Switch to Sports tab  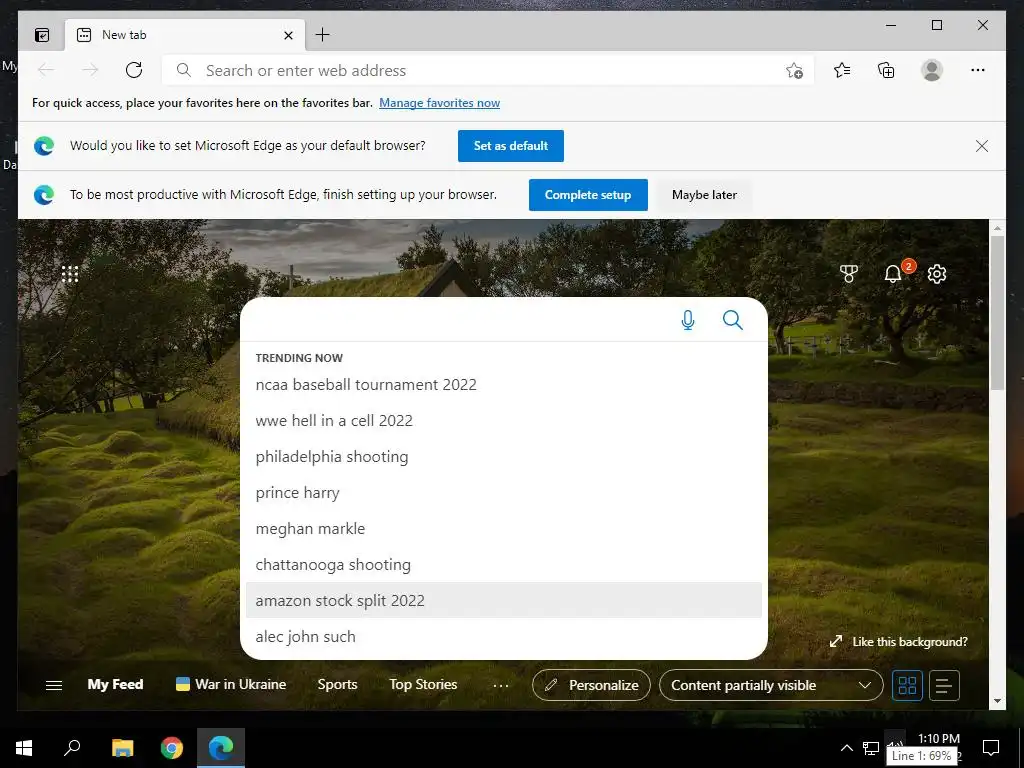[337, 684]
